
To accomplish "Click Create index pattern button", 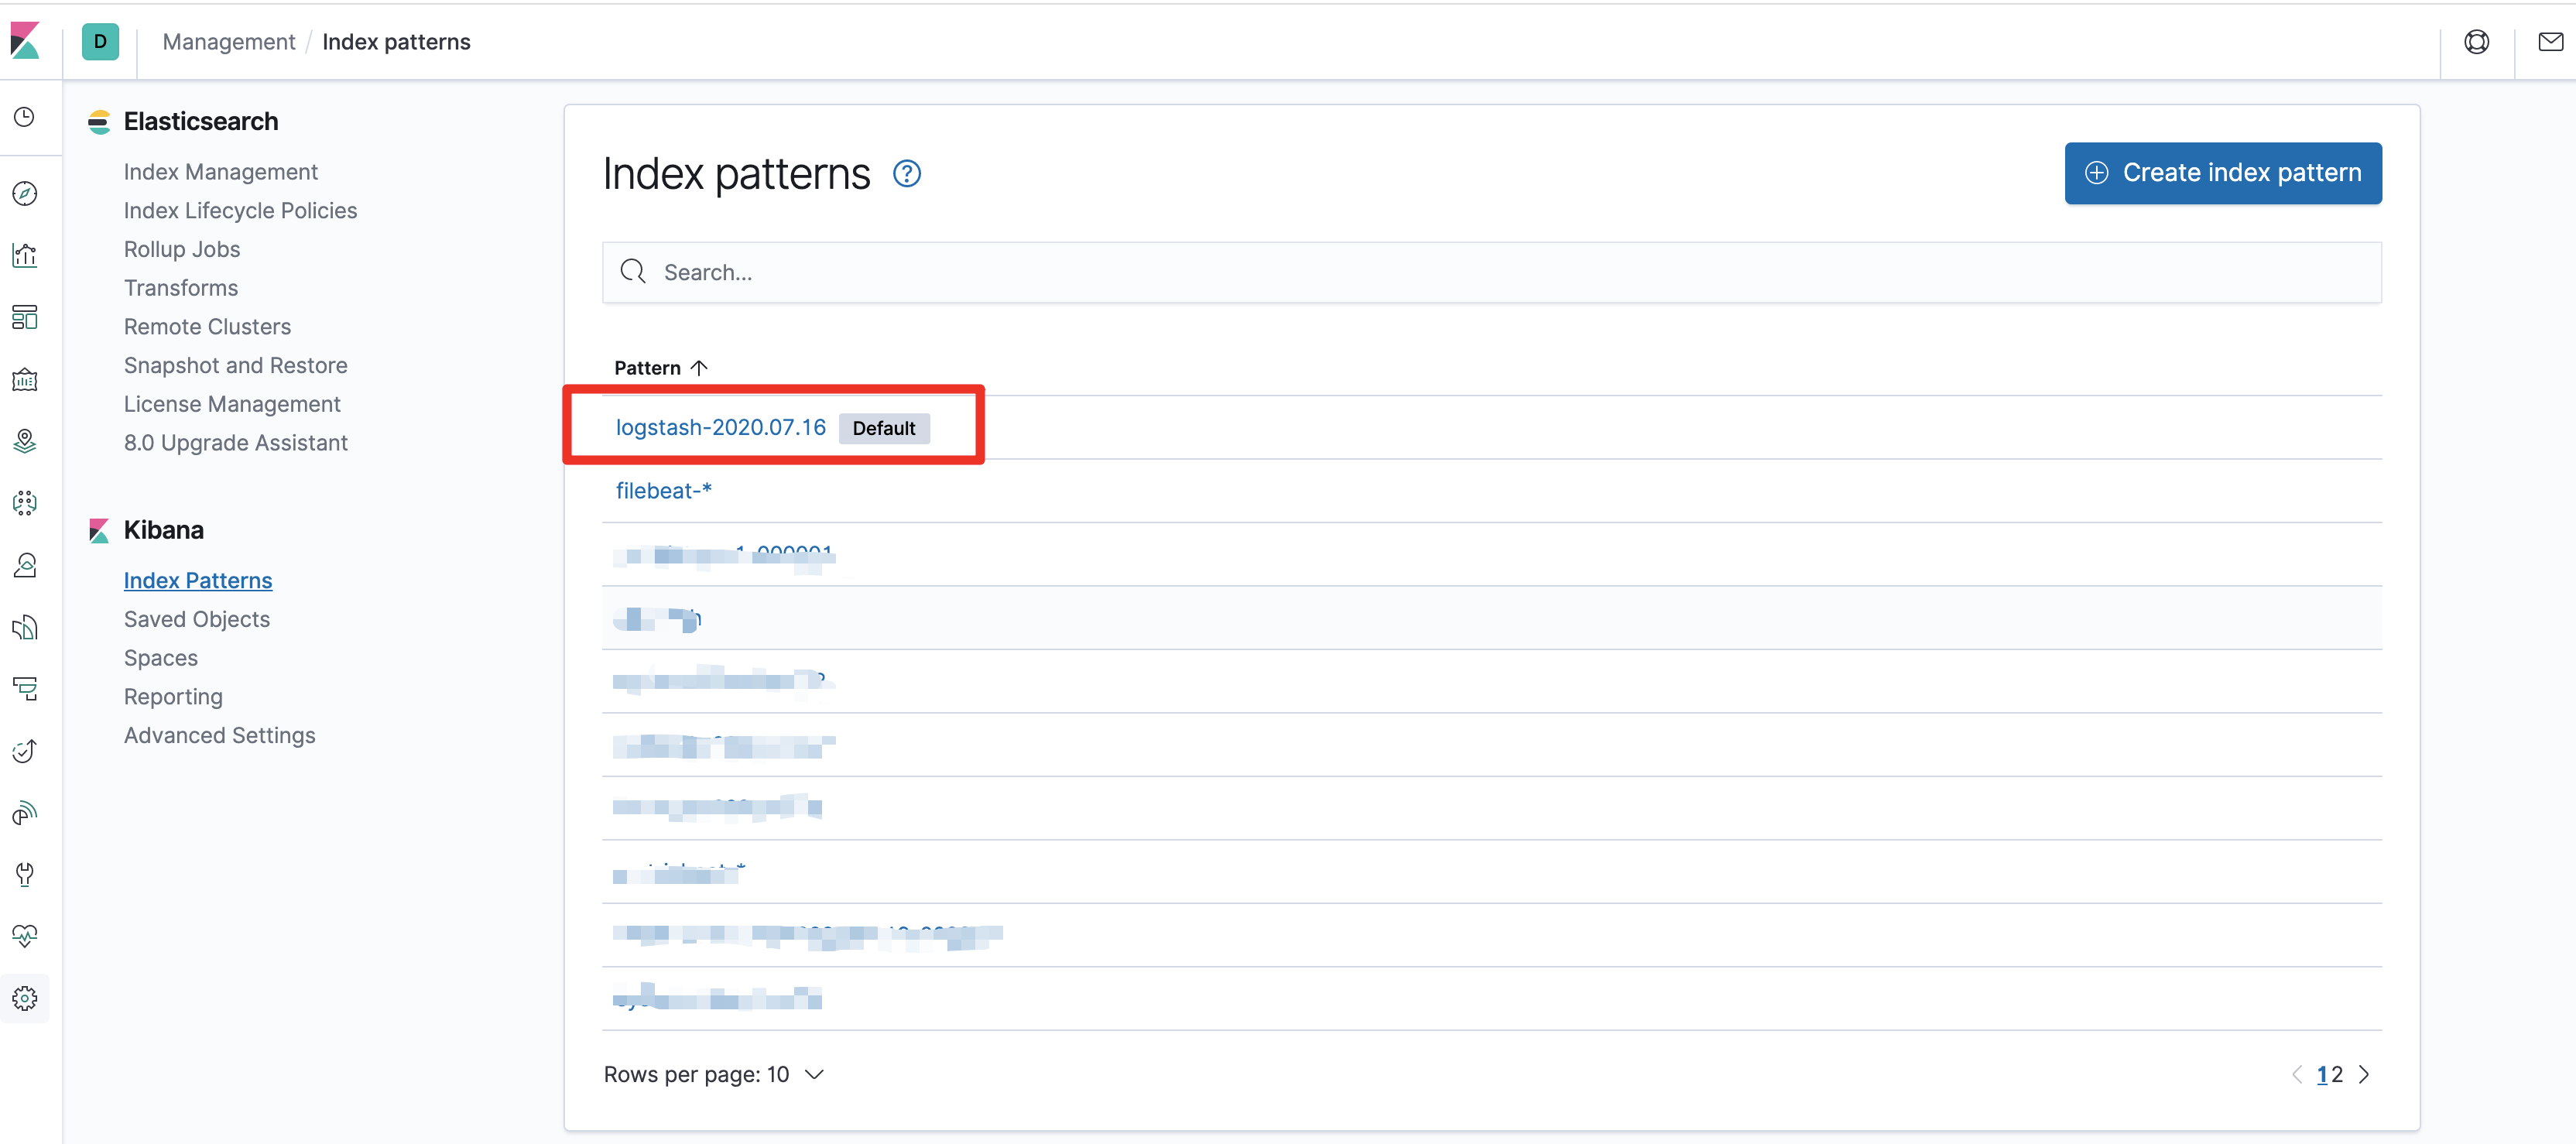I will tap(2223, 173).
